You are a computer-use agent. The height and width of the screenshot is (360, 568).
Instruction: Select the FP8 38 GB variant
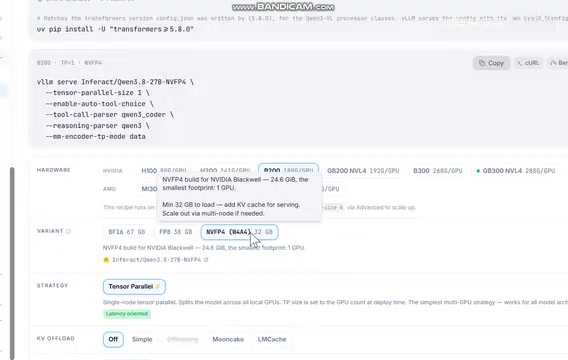pos(176,232)
